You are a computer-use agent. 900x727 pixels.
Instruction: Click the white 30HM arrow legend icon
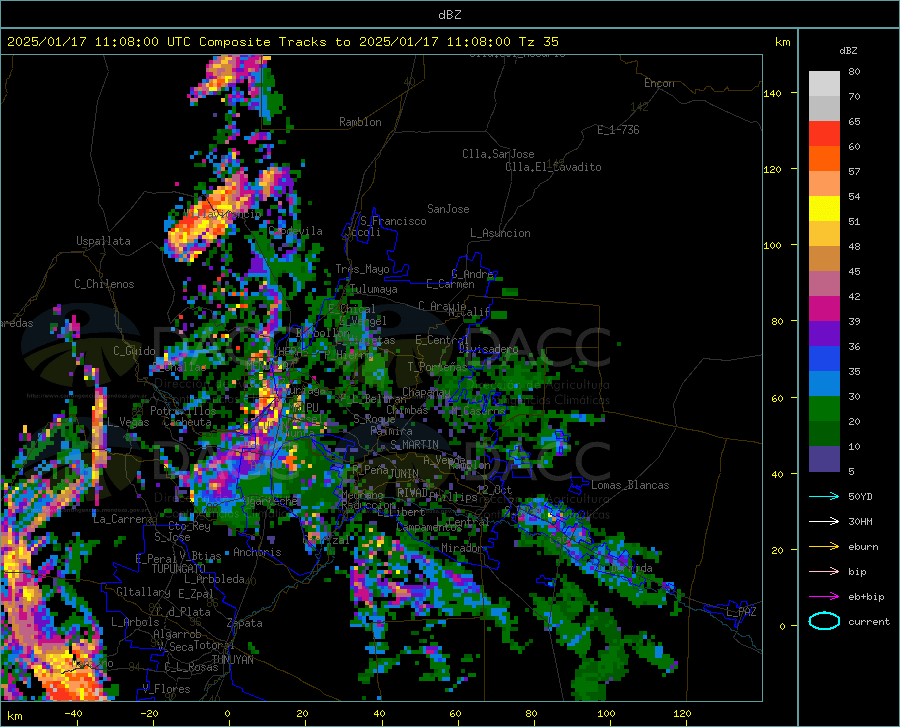point(824,522)
